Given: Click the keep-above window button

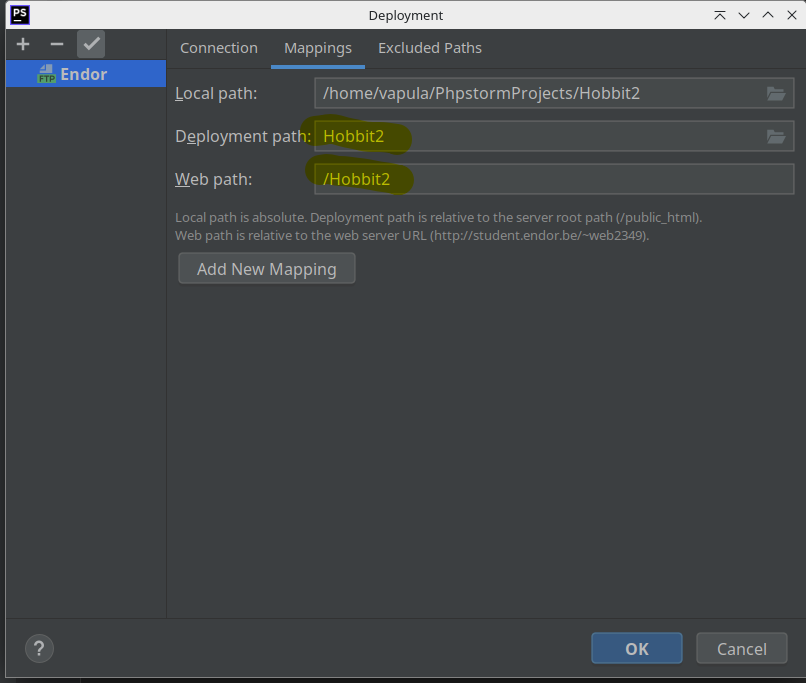Looking at the screenshot, I should [719, 15].
